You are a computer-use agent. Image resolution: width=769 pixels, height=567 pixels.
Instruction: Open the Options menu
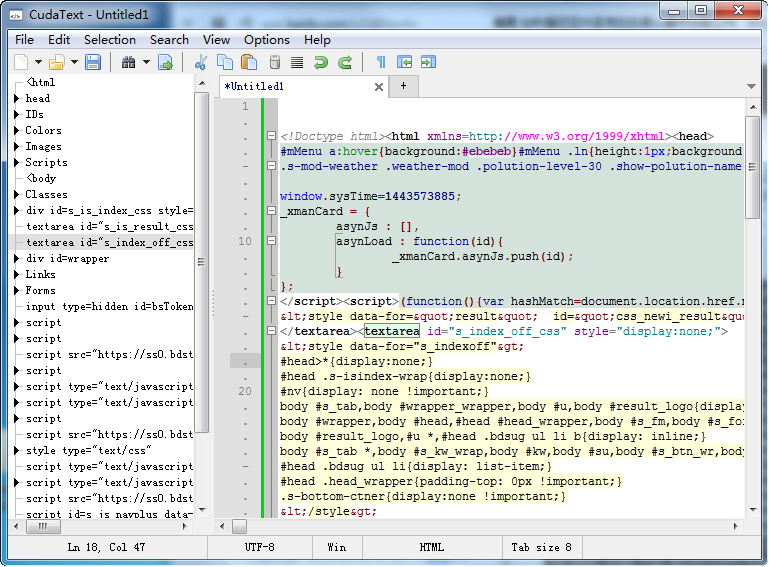(x=267, y=40)
